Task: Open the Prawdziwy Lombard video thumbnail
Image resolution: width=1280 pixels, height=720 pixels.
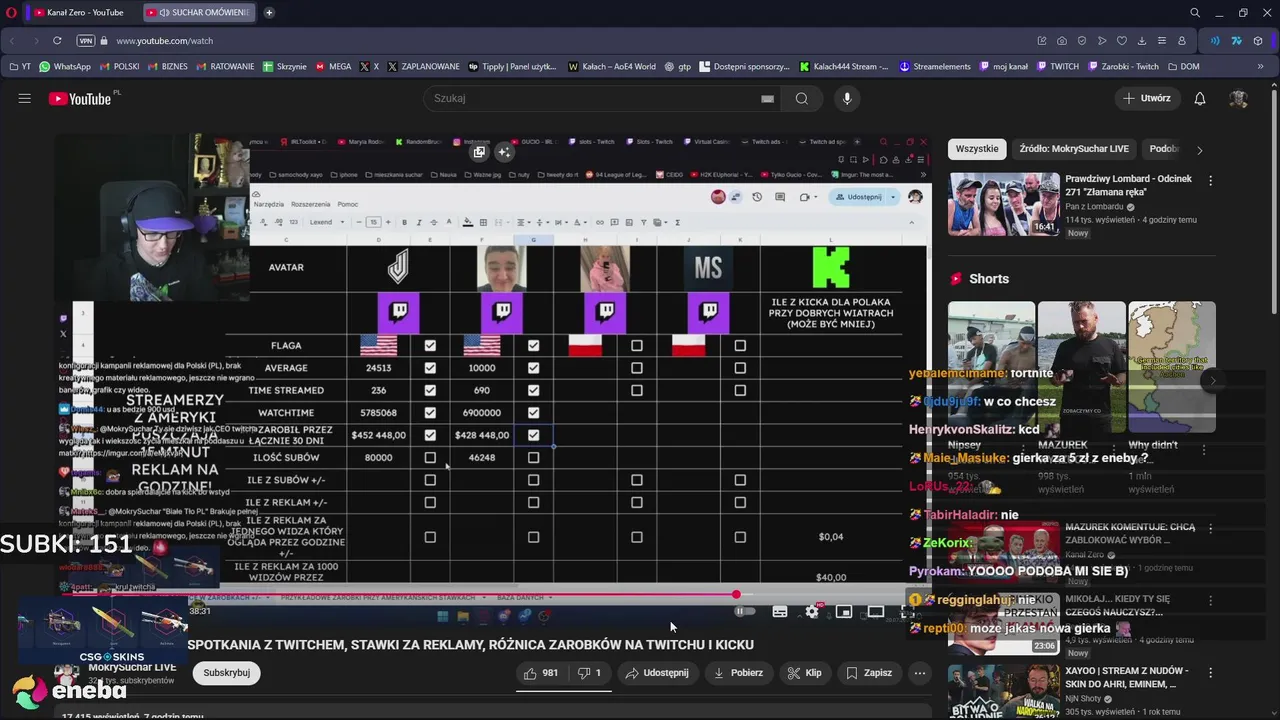Action: (x=1004, y=204)
